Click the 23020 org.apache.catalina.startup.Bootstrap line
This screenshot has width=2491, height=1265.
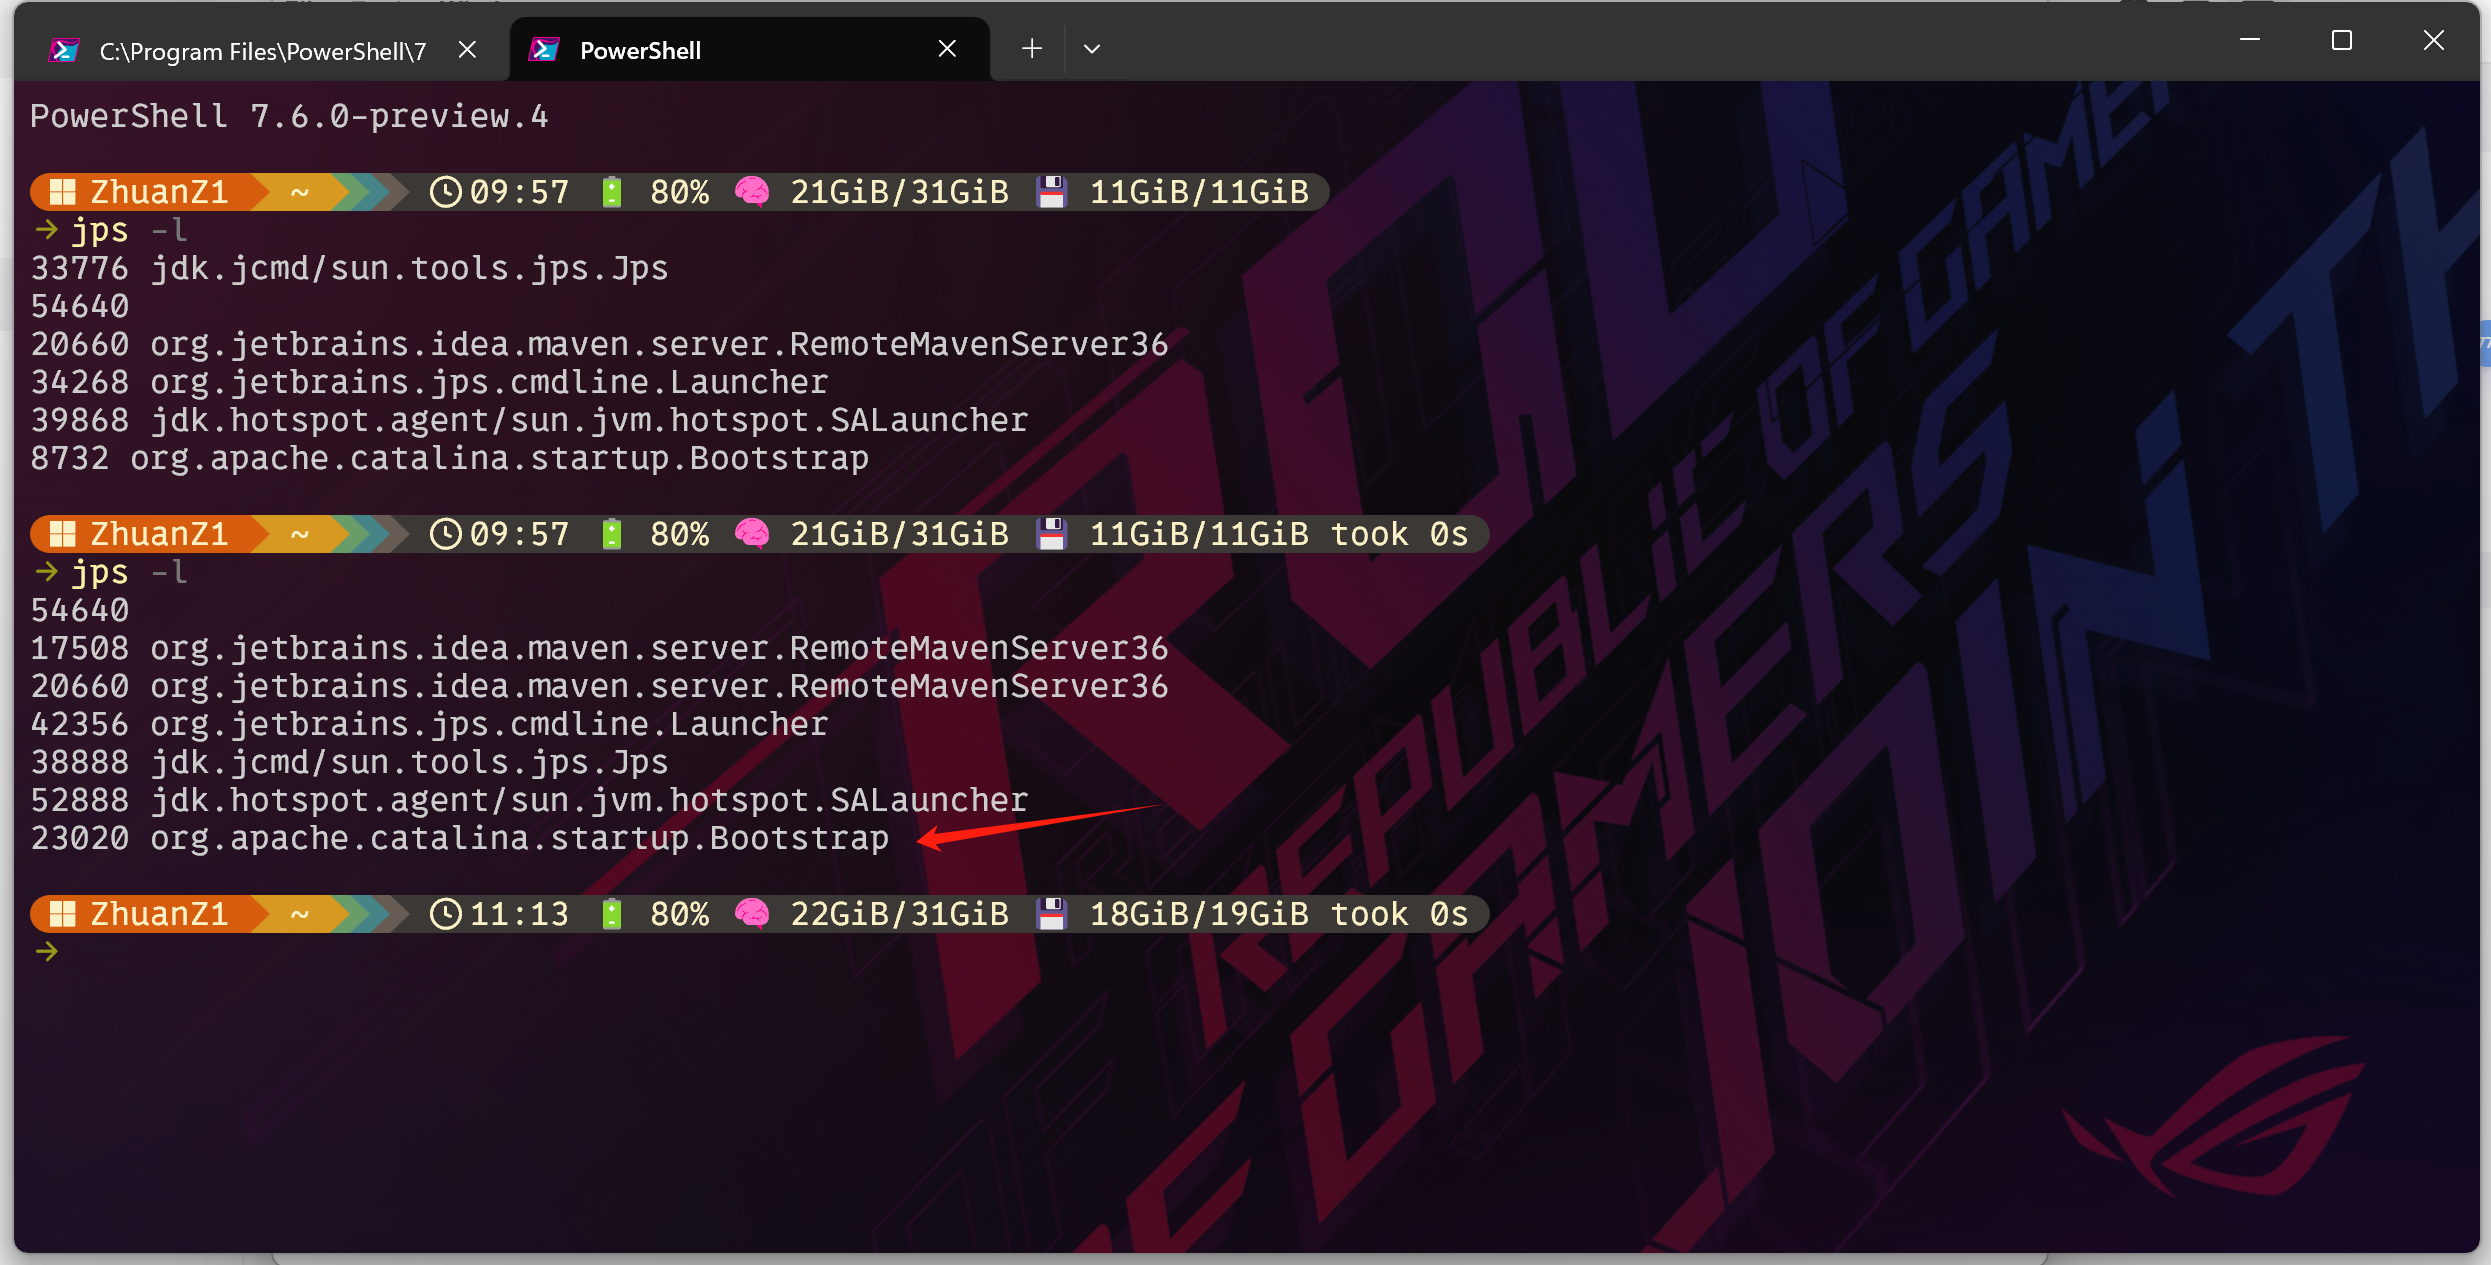[460, 838]
